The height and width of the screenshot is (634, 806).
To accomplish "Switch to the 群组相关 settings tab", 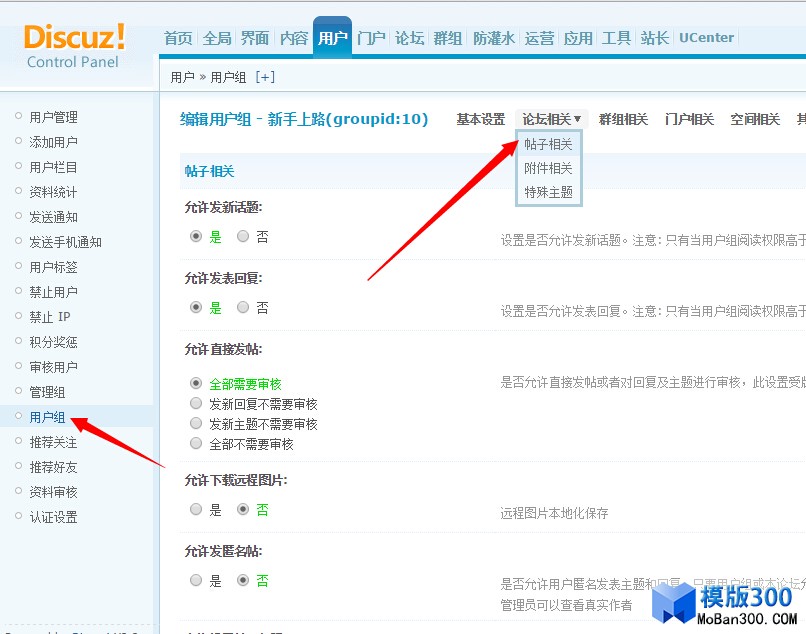I will [623, 119].
